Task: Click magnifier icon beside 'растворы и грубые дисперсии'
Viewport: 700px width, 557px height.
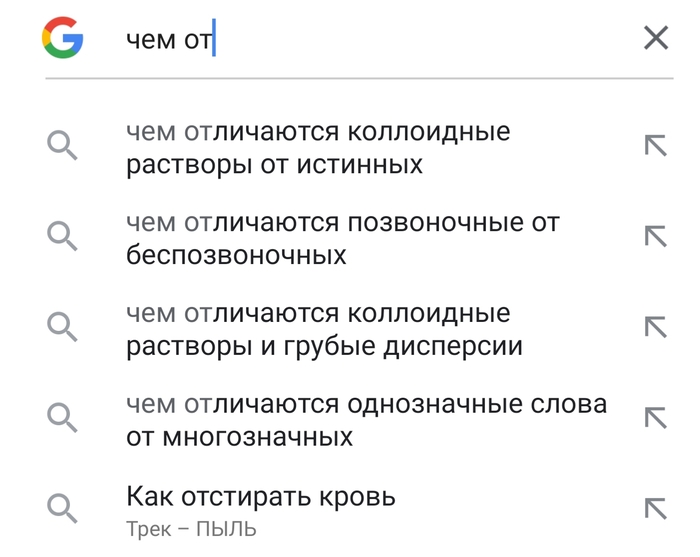Action: click(62, 328)
